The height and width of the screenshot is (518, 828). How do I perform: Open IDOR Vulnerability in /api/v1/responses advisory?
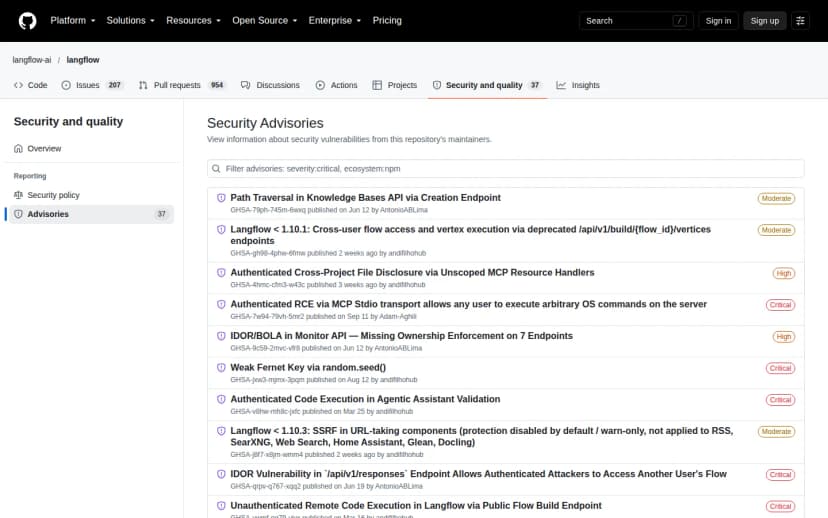coord(478,474)
